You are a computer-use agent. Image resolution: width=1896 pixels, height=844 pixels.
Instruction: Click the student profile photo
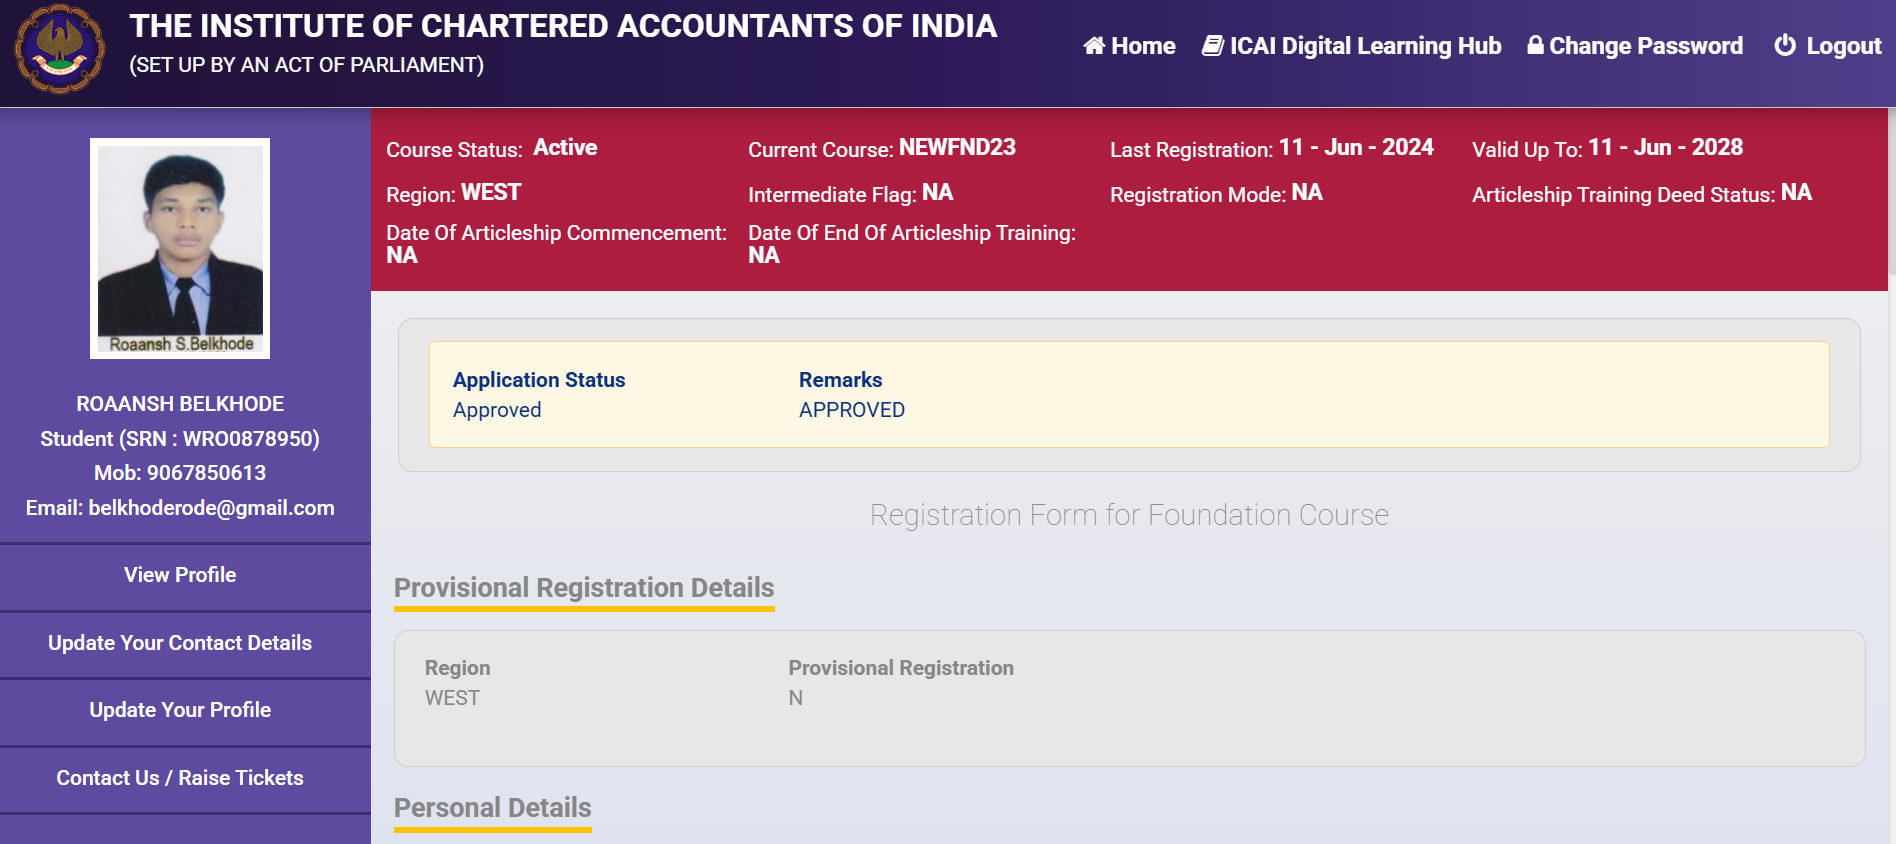180,247
